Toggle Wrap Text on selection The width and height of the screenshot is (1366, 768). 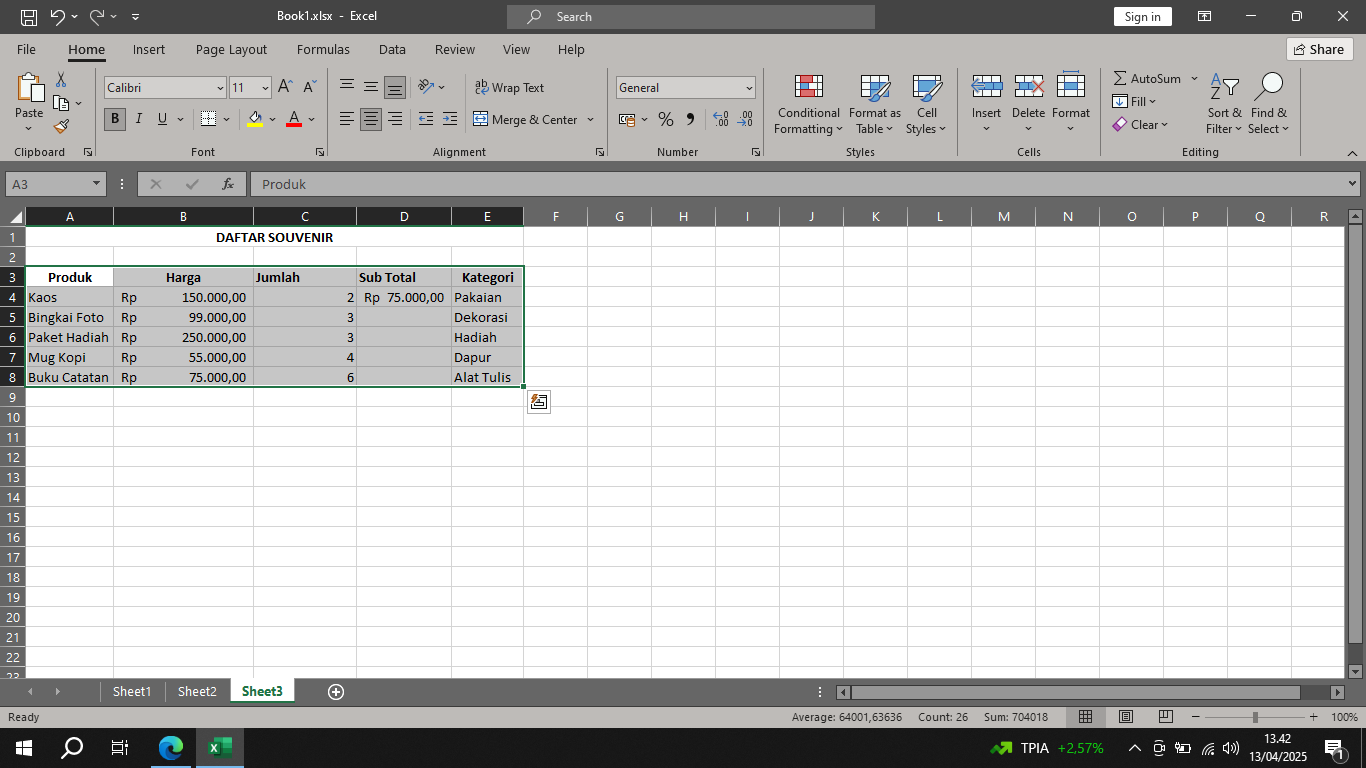point(510,88)
